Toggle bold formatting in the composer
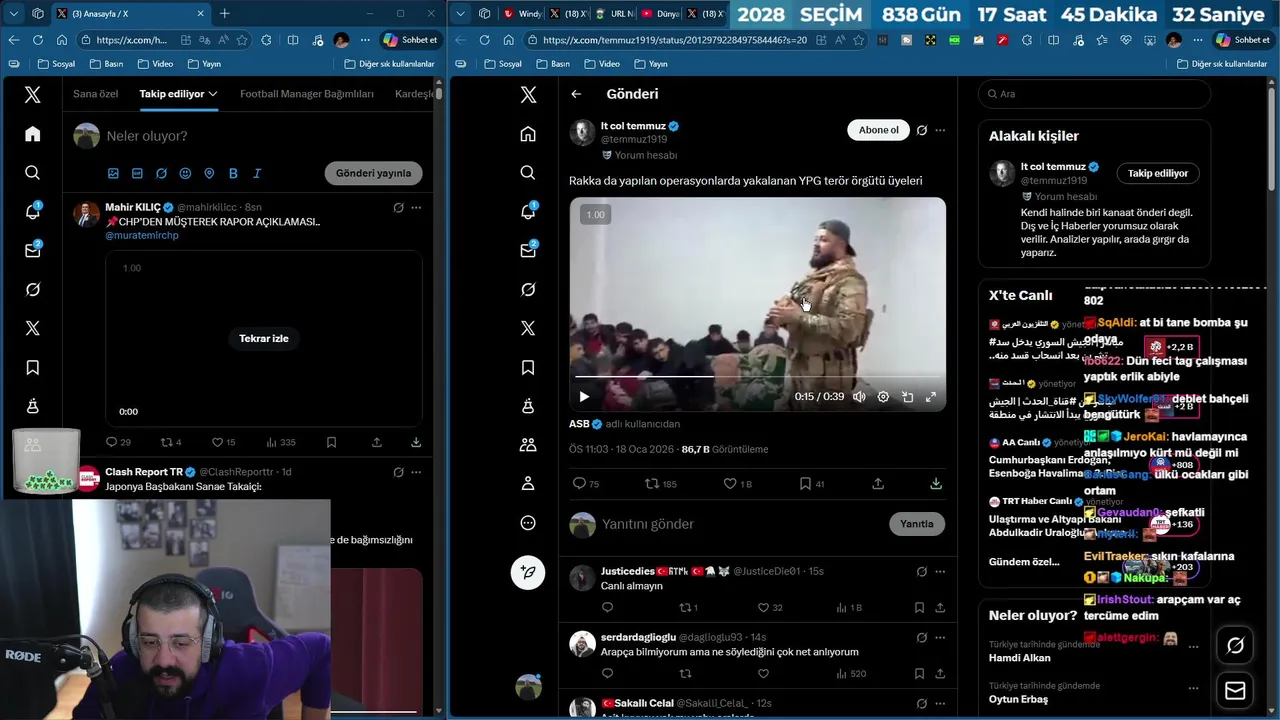 [x=233, y=173]
